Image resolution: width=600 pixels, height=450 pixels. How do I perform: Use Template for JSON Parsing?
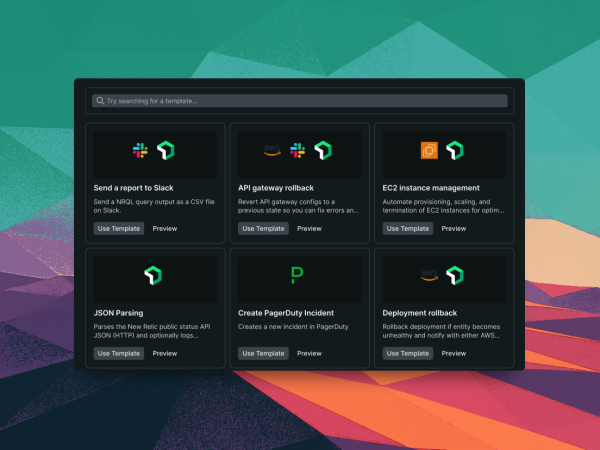point(119,354)
